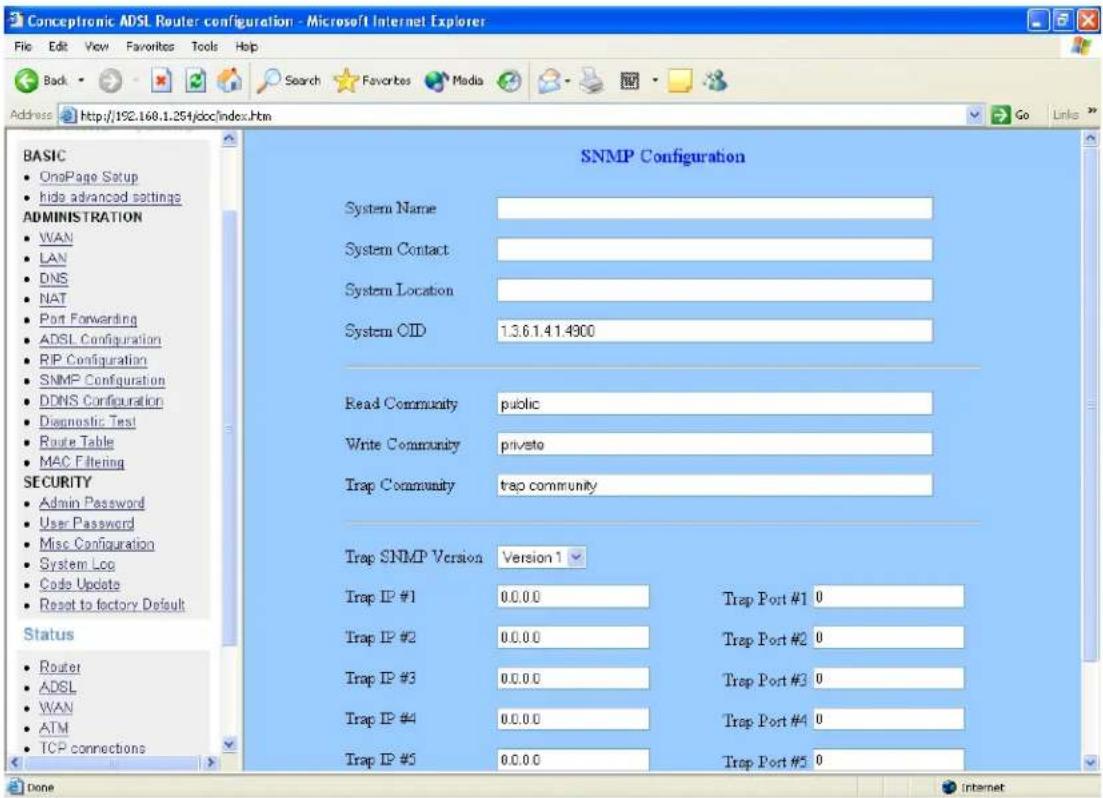Click main page scrollbar down arrow
Viewport: 1103px width, 798px height.
pyautogui.click(x=1090, y=761)
